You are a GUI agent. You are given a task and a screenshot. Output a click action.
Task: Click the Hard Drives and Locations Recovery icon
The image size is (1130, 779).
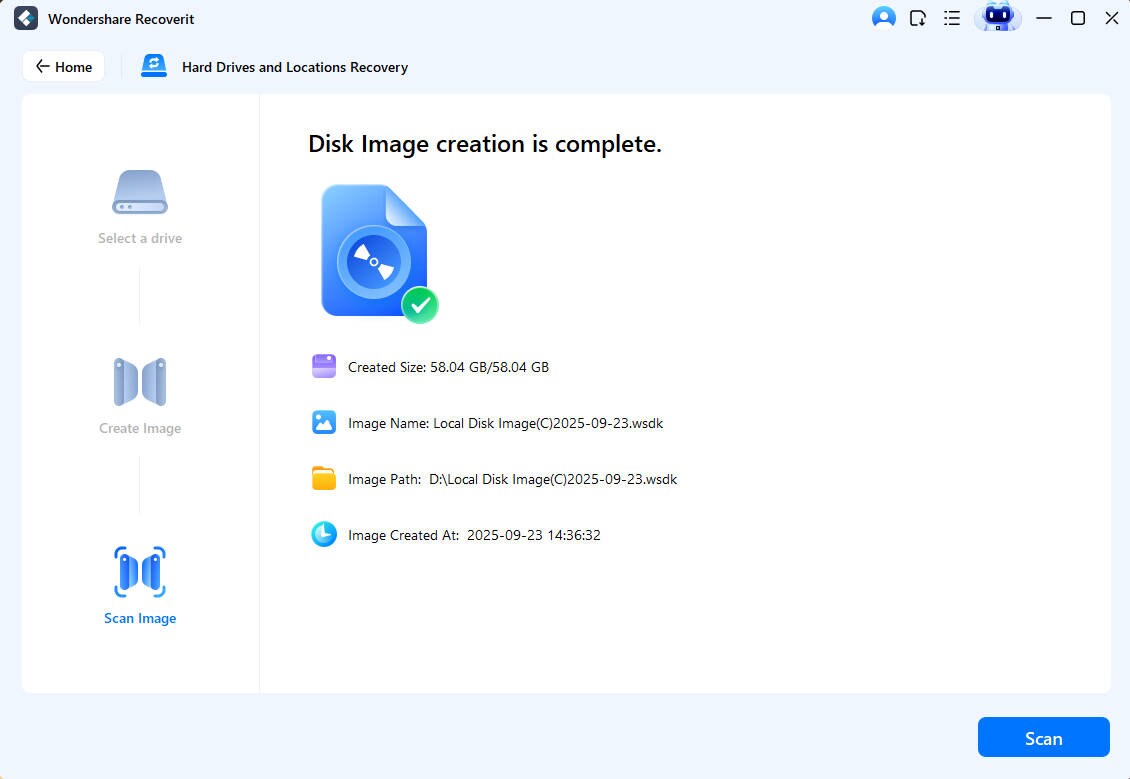153,65
